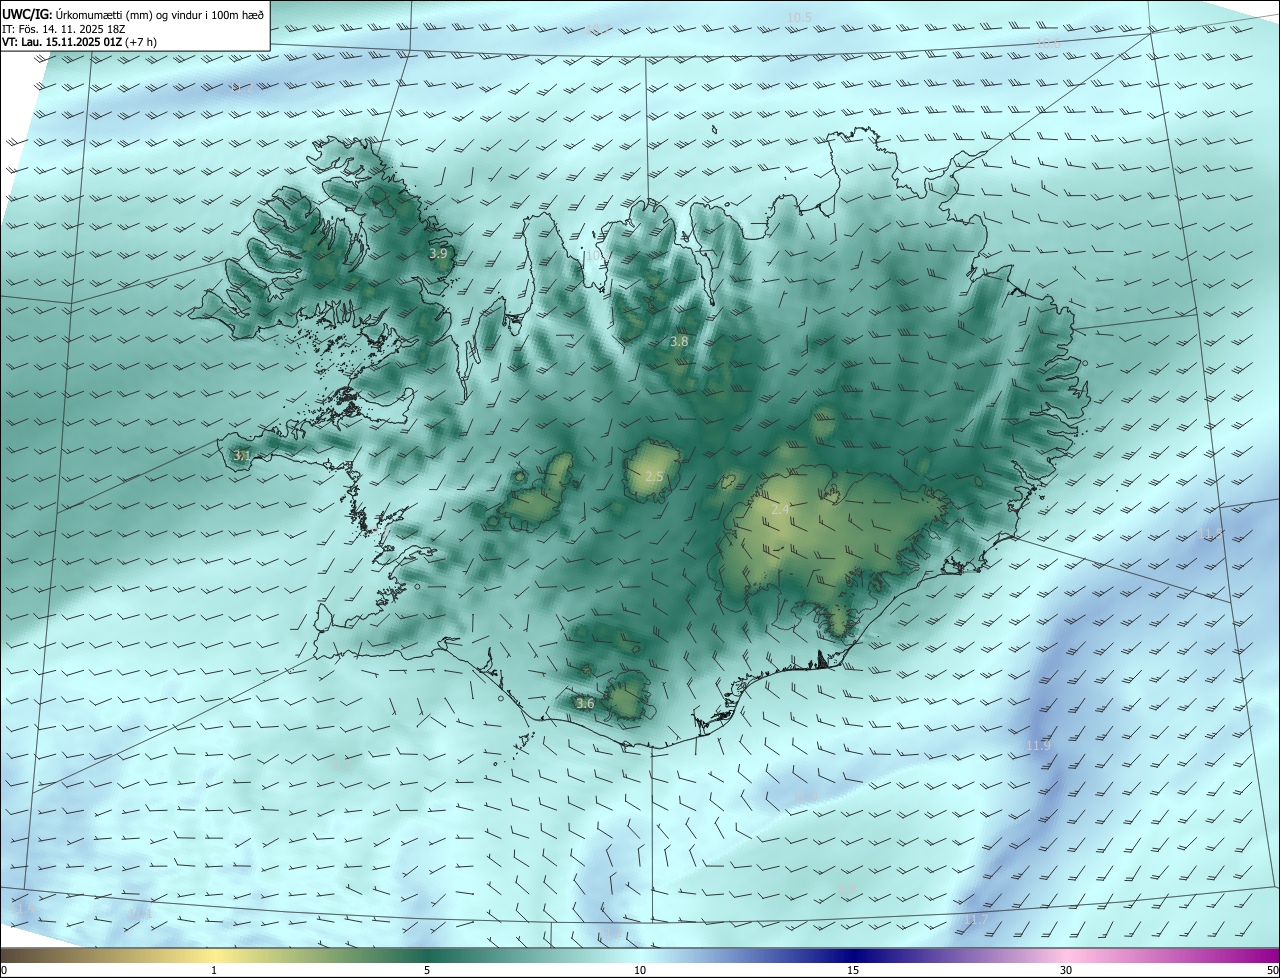The image size is (1280, 978).
Task: Click the 2.4 value on the large southeast glacier
Action: pos(780,510)
